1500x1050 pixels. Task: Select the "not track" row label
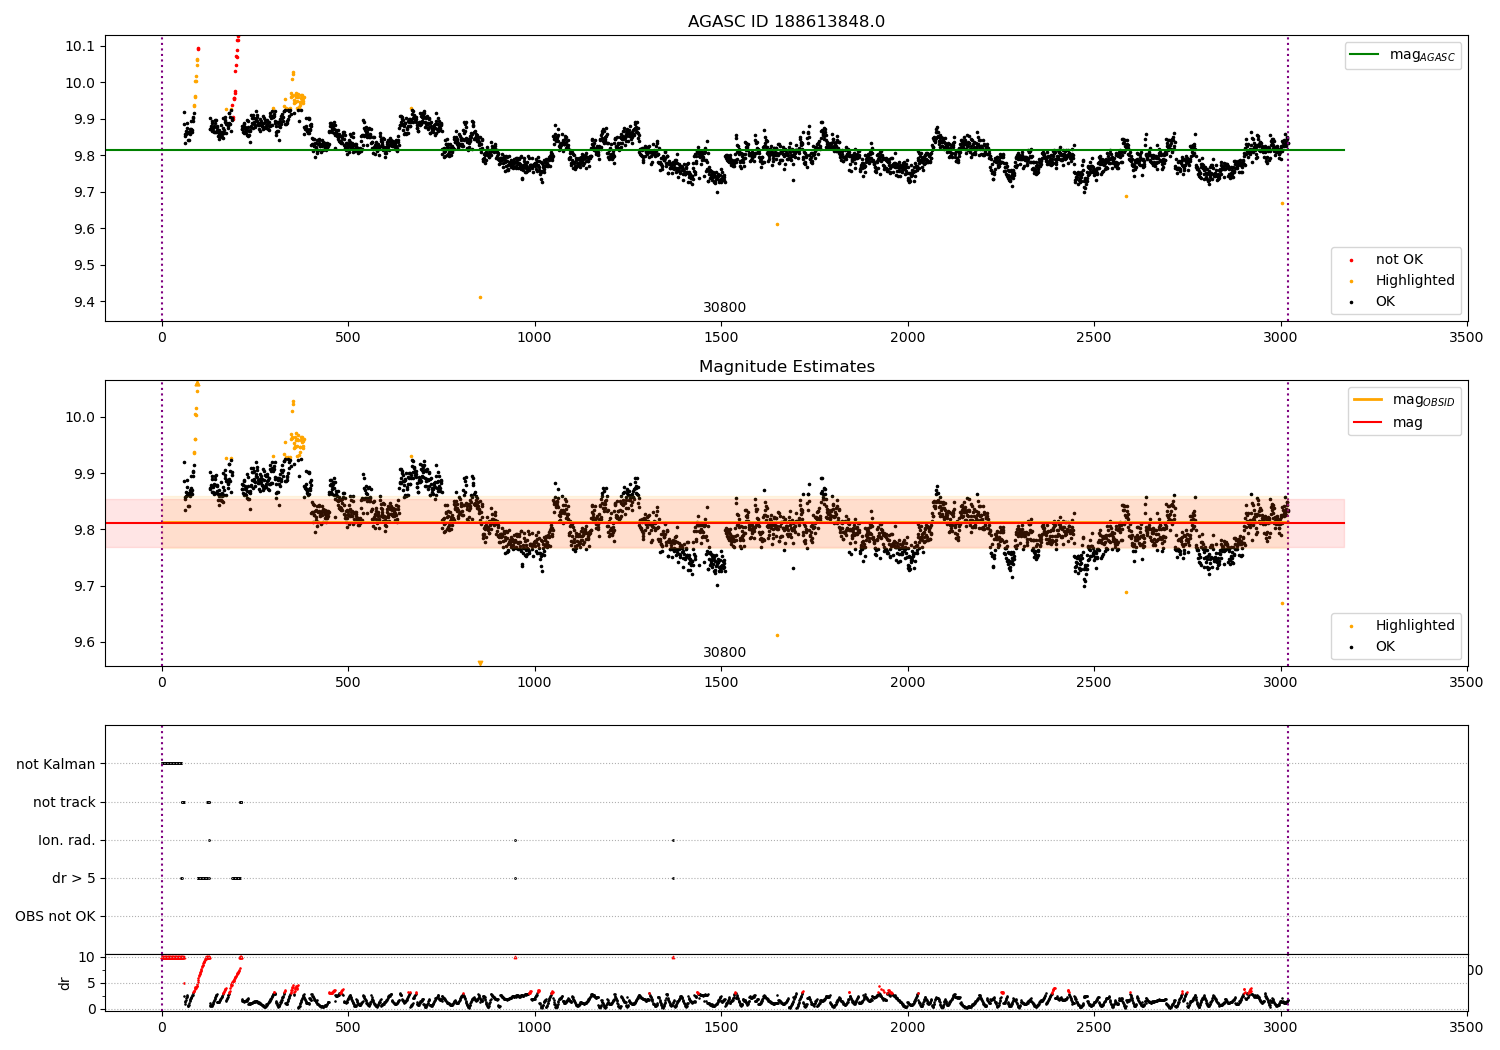pos(64,802)
